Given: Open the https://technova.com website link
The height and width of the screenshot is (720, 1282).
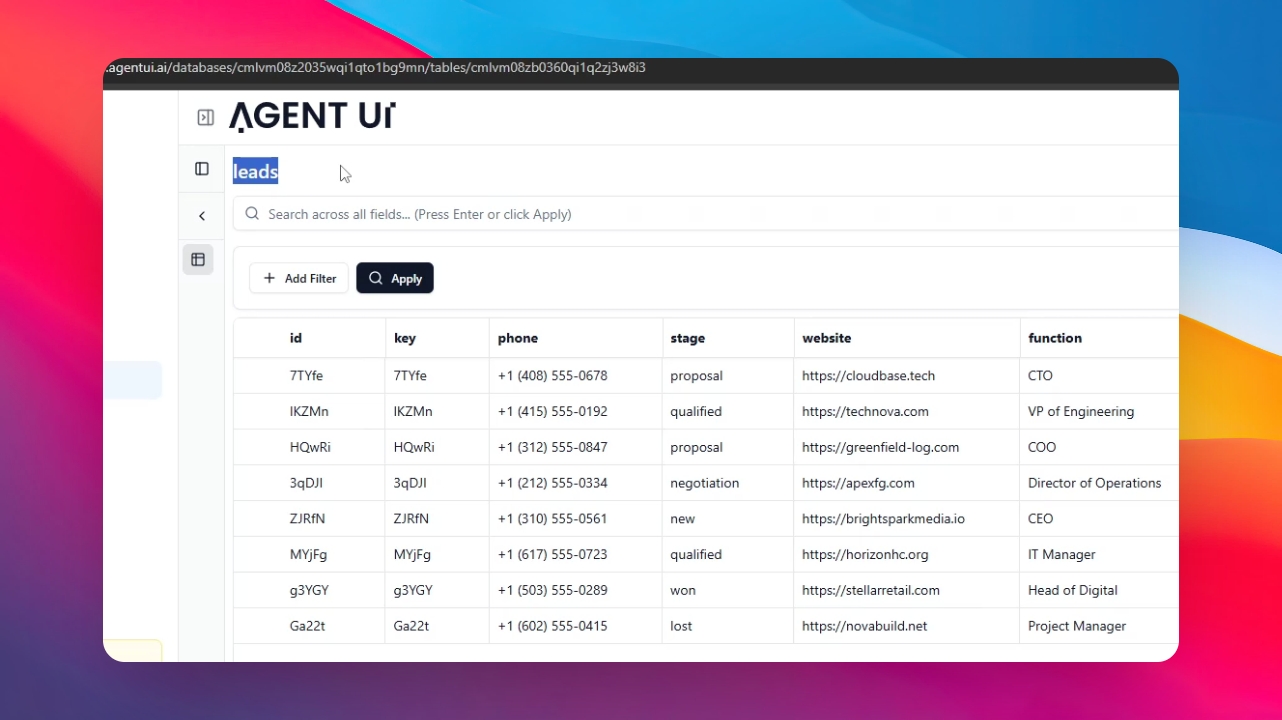Looking at the screenshot, I should pyautogui.click(x=866, y=412).
